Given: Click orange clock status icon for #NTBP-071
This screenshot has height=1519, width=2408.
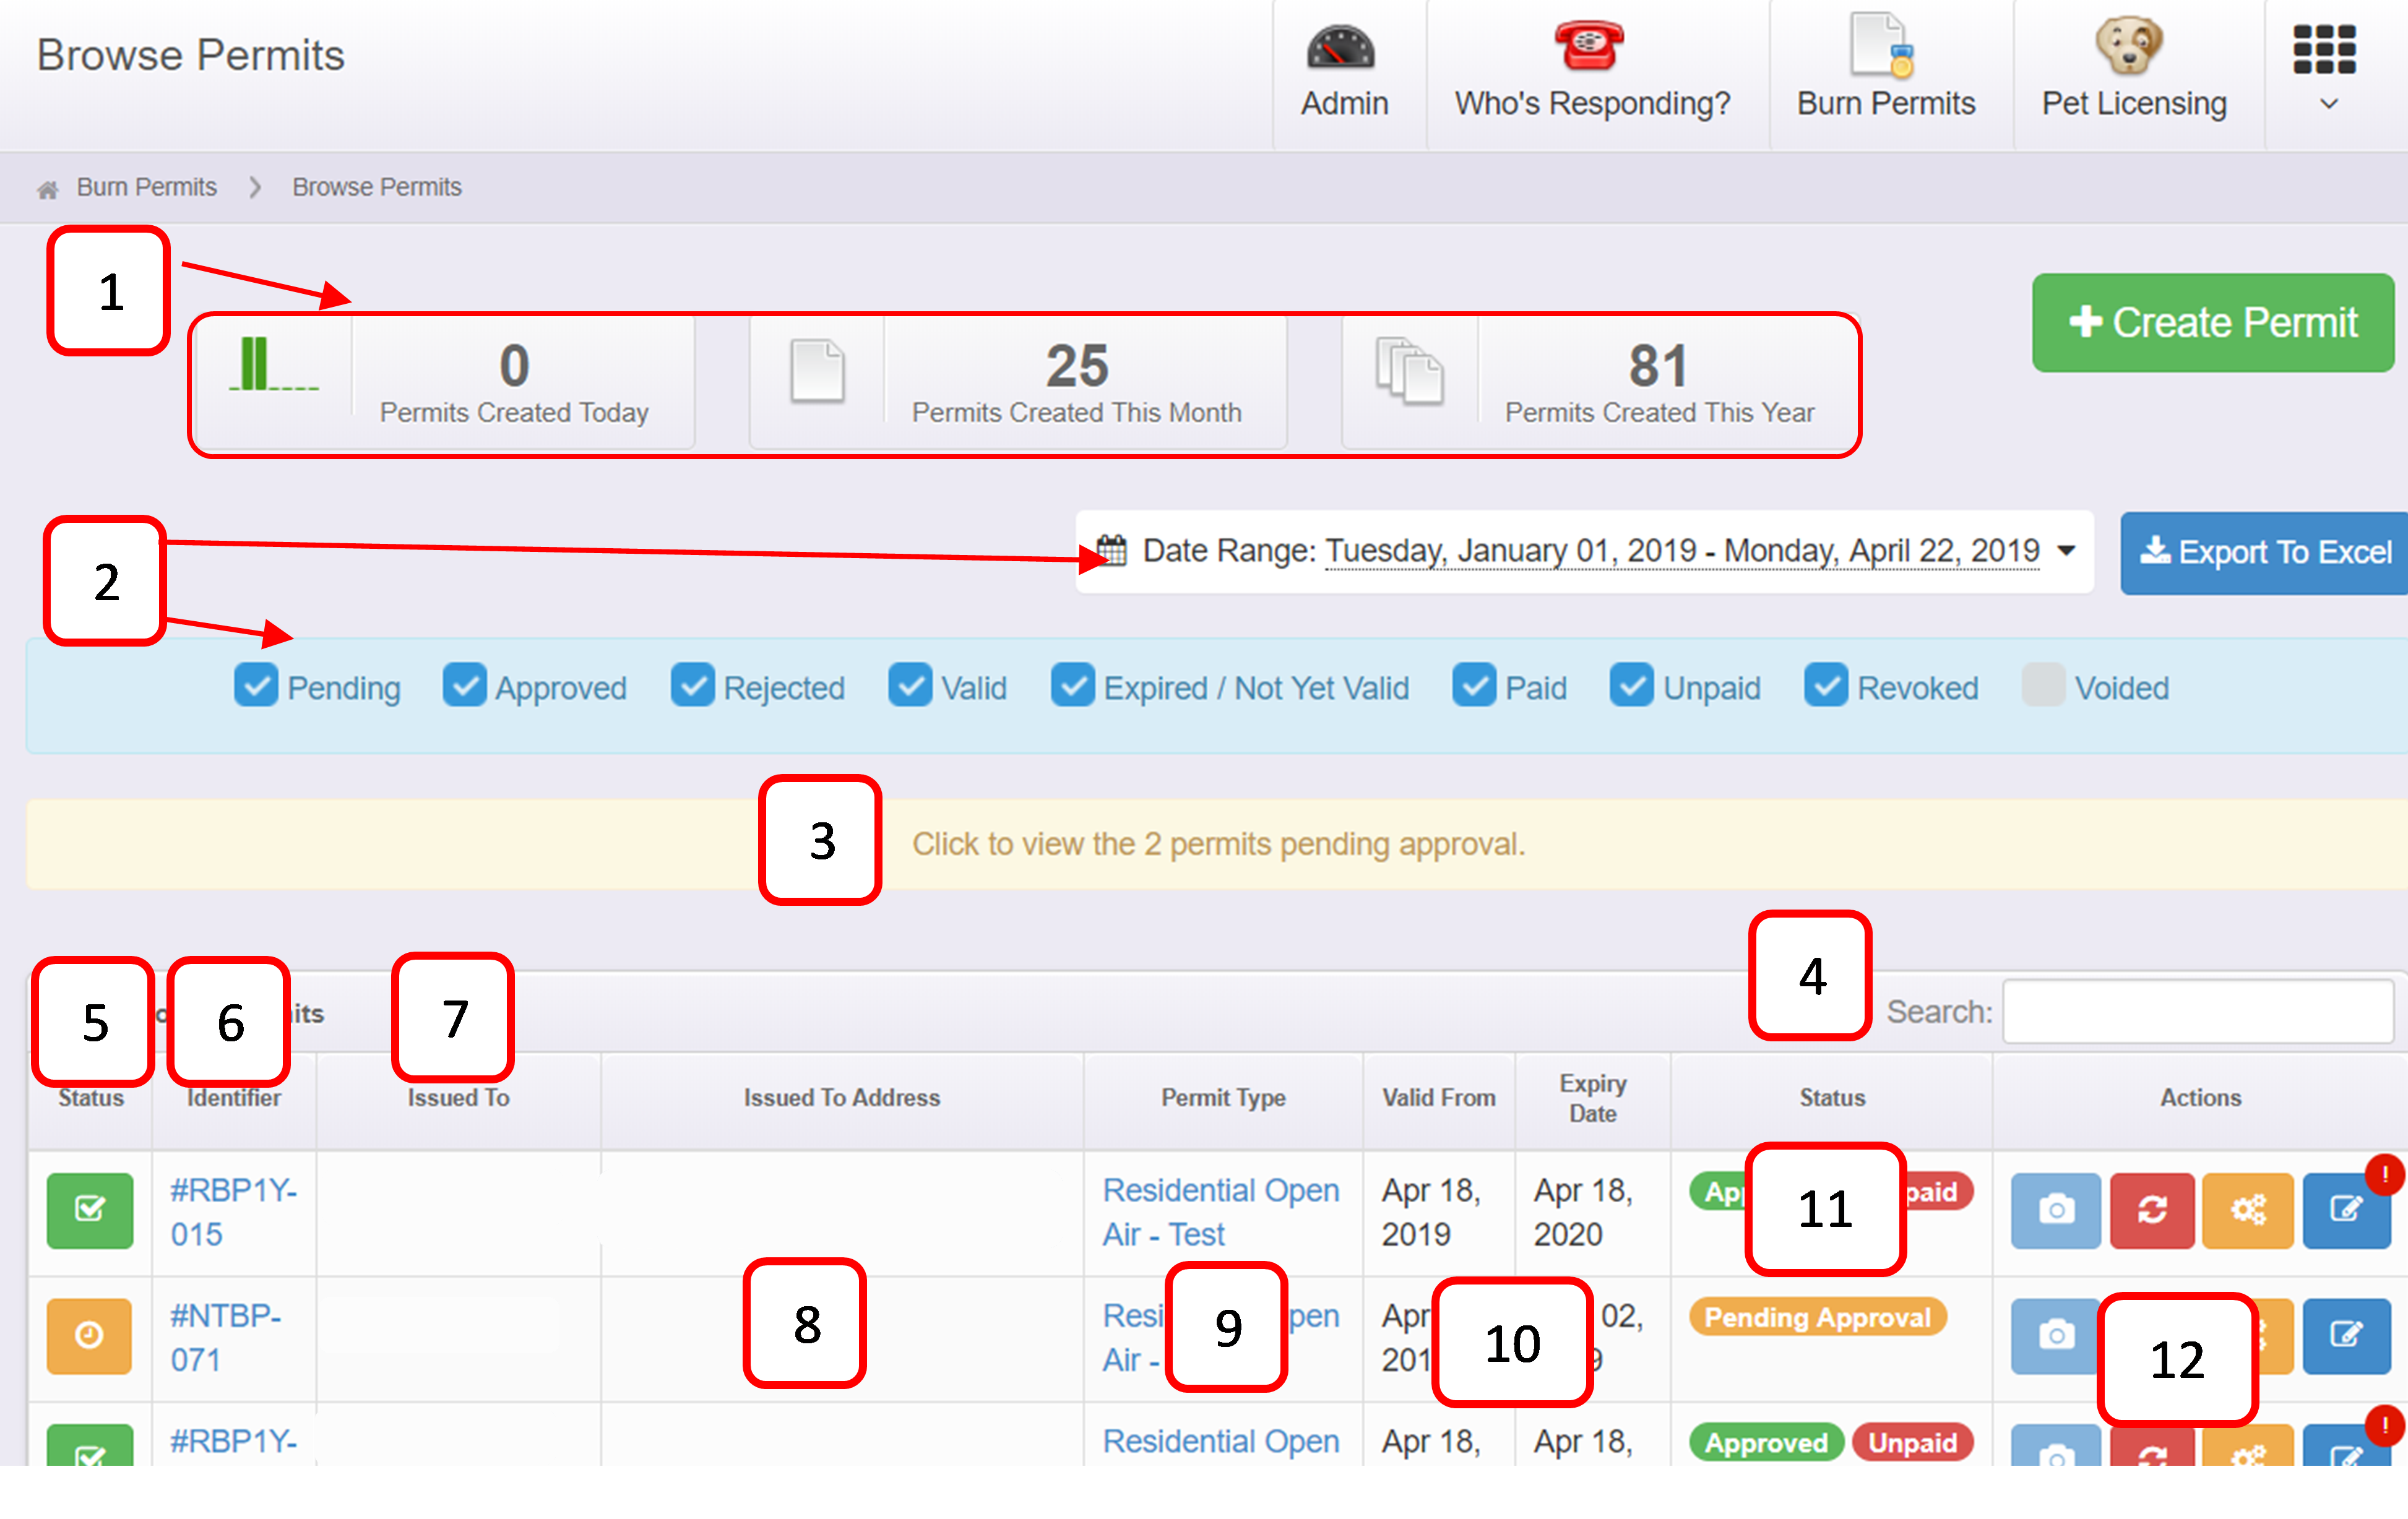Looking at the screenshot, I should click(89, 1336).
